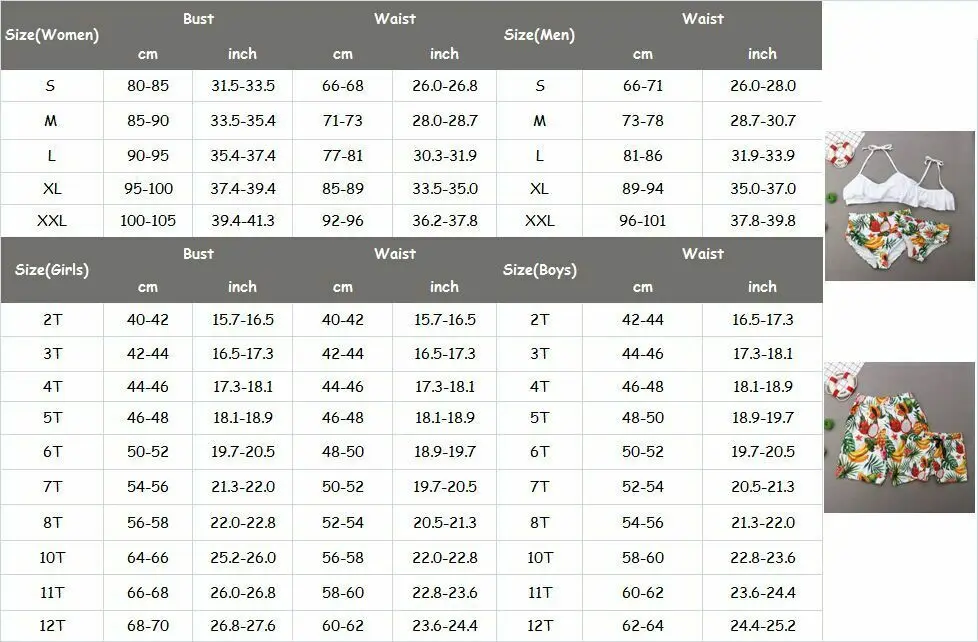978x642 pixels.
Task: Click the boys 2T waist 16.5-17.3 inch cell
Action: click(x=763, y=320)
